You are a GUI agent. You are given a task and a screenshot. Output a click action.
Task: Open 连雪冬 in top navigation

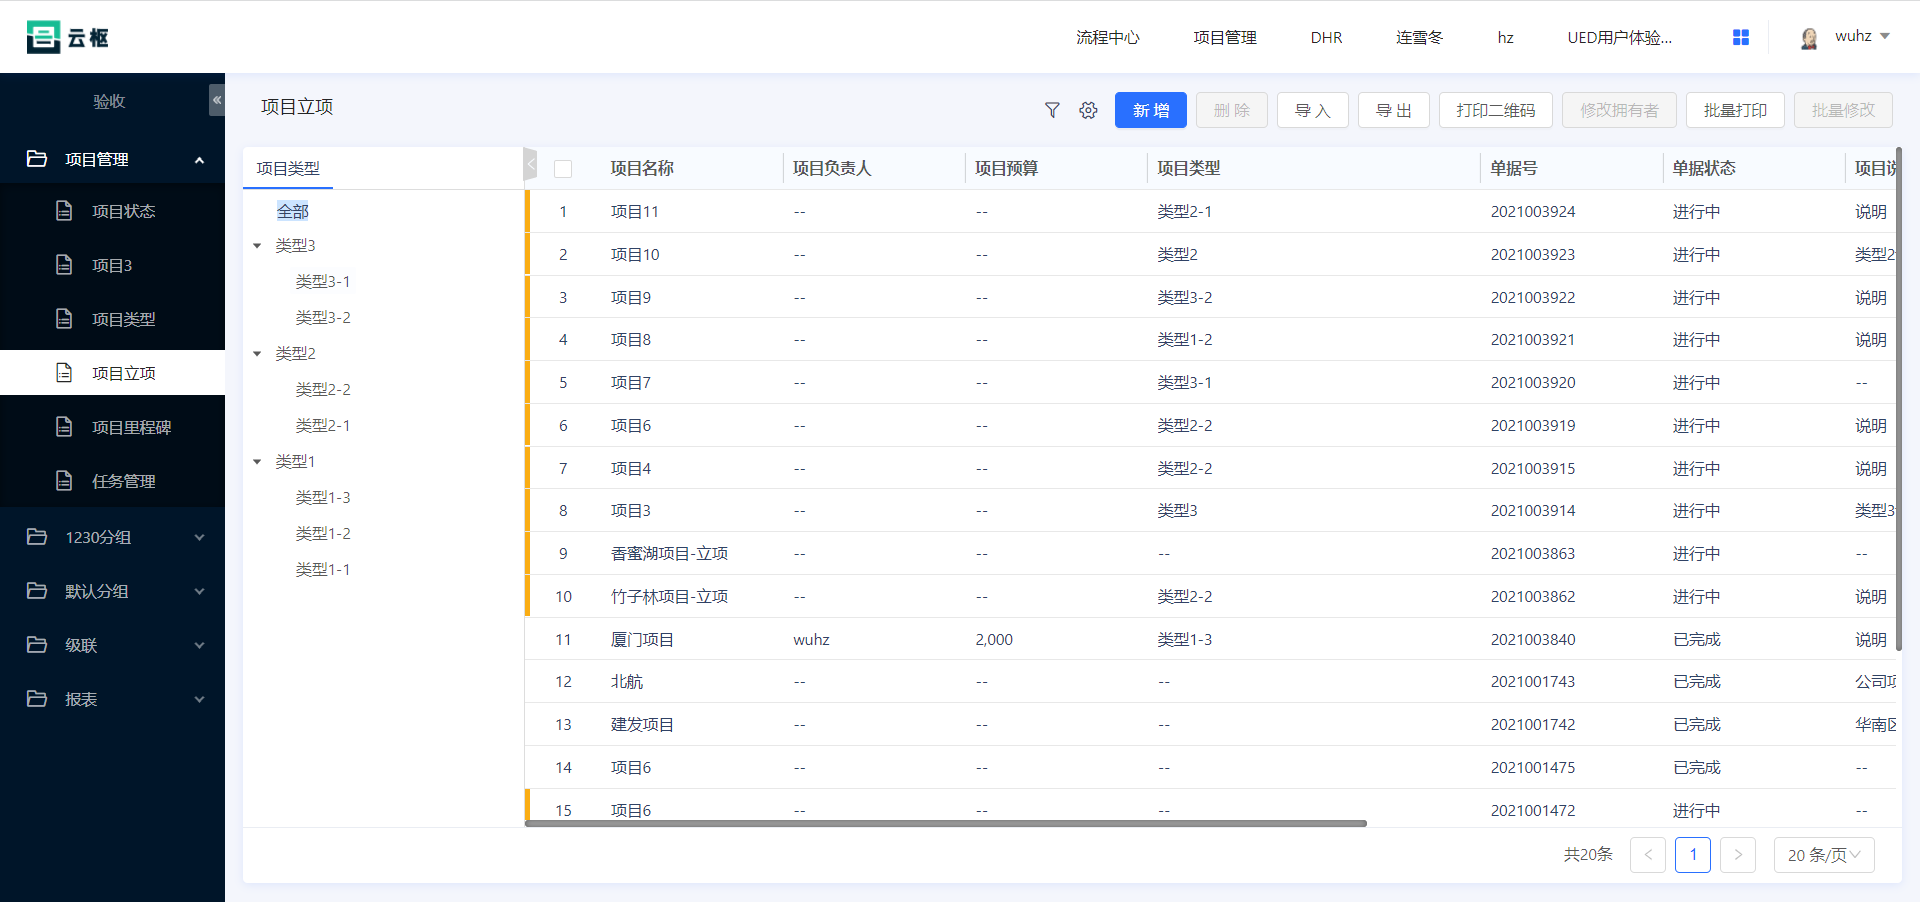[1420, 37]
